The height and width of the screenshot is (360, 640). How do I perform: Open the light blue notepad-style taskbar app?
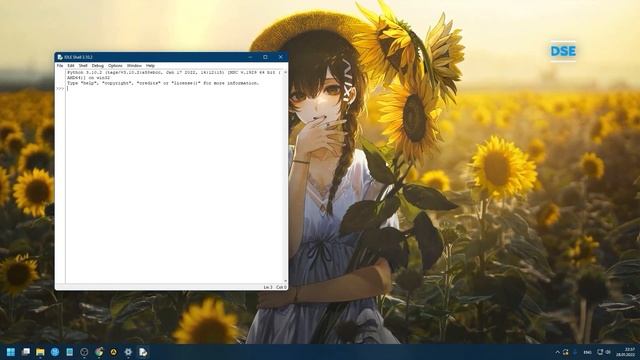coord(69,352)
